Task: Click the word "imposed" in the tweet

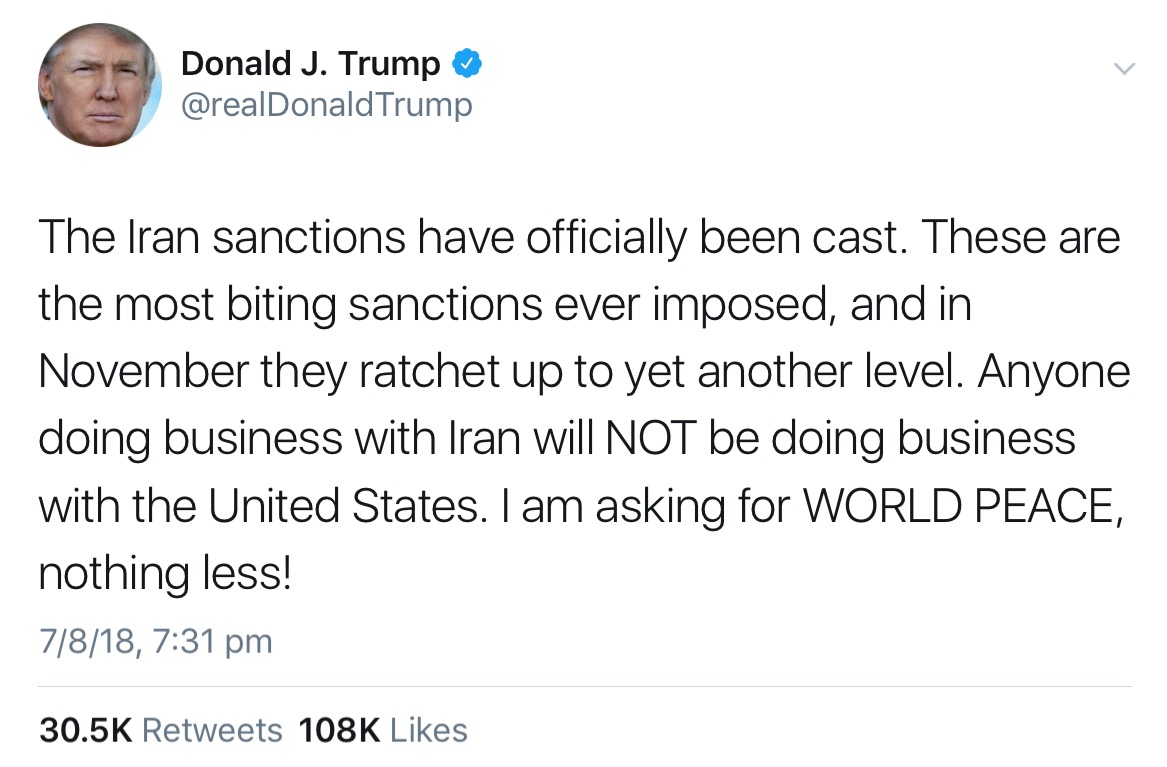Action: click(x=736, y=306)
